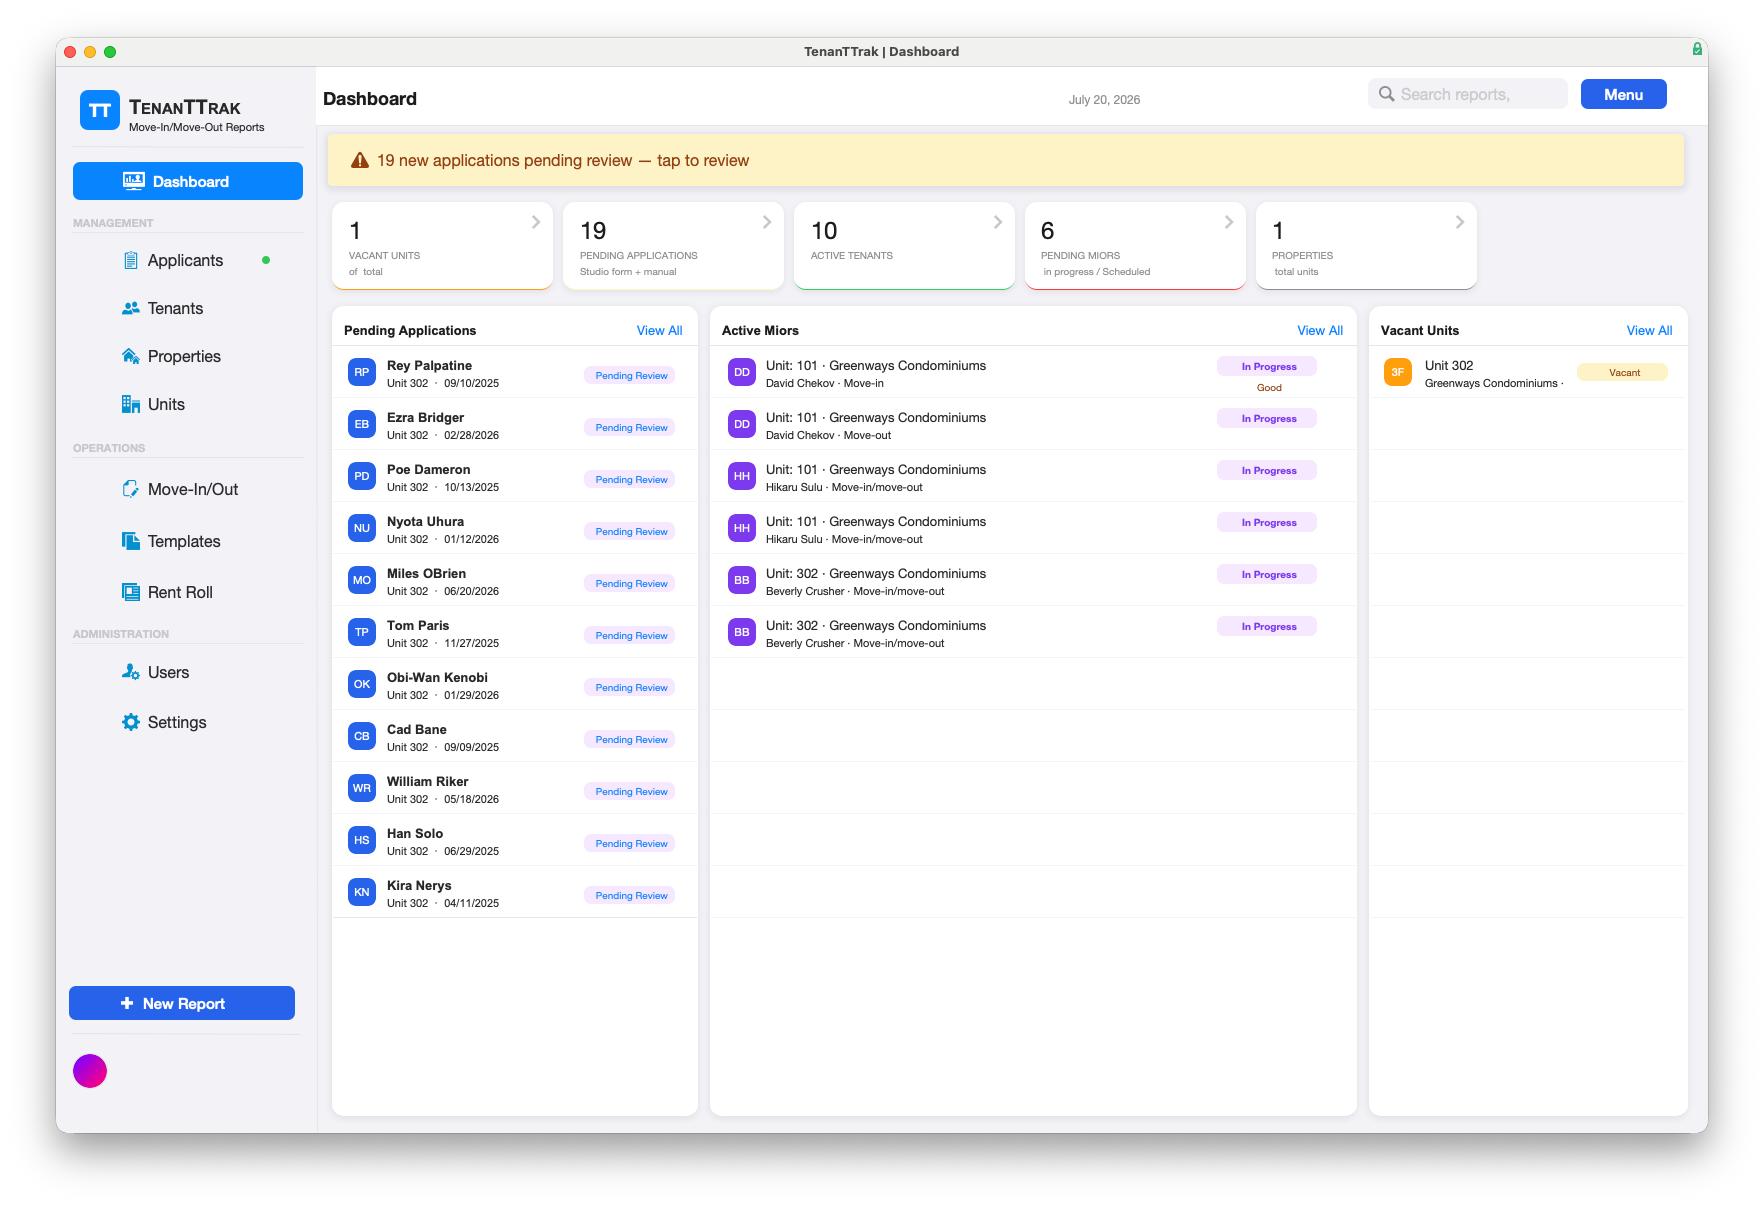
Task: Open Kira Nerys's application row
Action: pyautogui.click(x=515, y=892)
